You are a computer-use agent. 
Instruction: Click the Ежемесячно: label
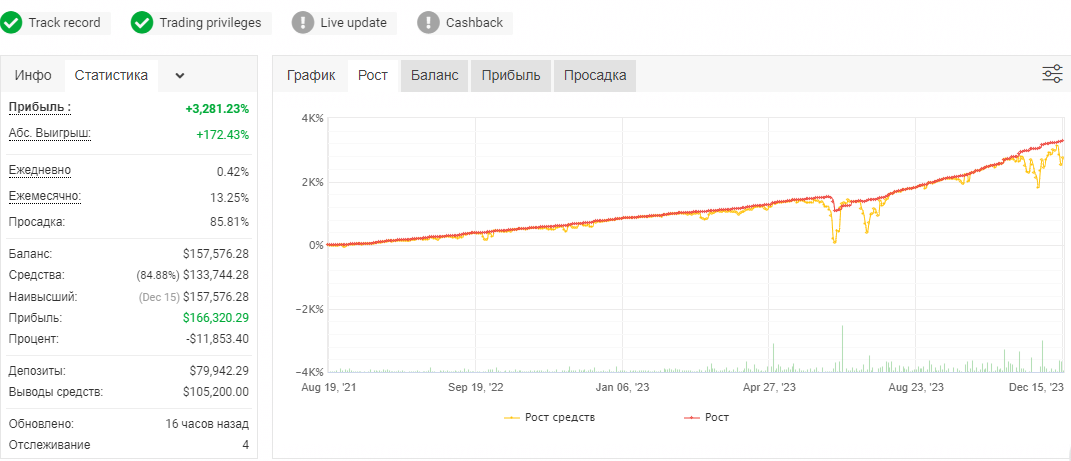coord(44,196)
